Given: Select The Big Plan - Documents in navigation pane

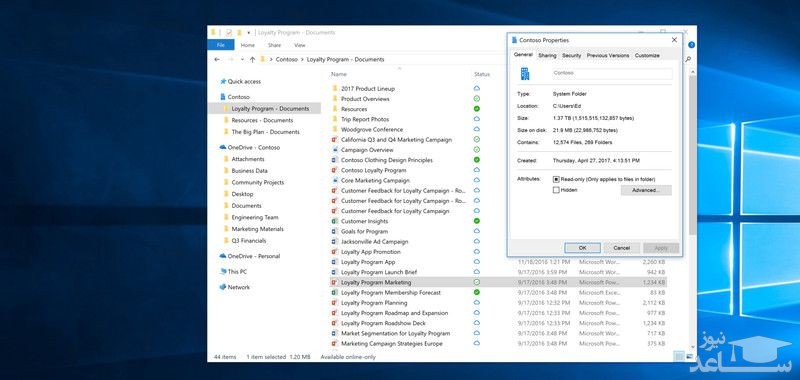Looking at the screenshot, I should [x=265, y=132].
